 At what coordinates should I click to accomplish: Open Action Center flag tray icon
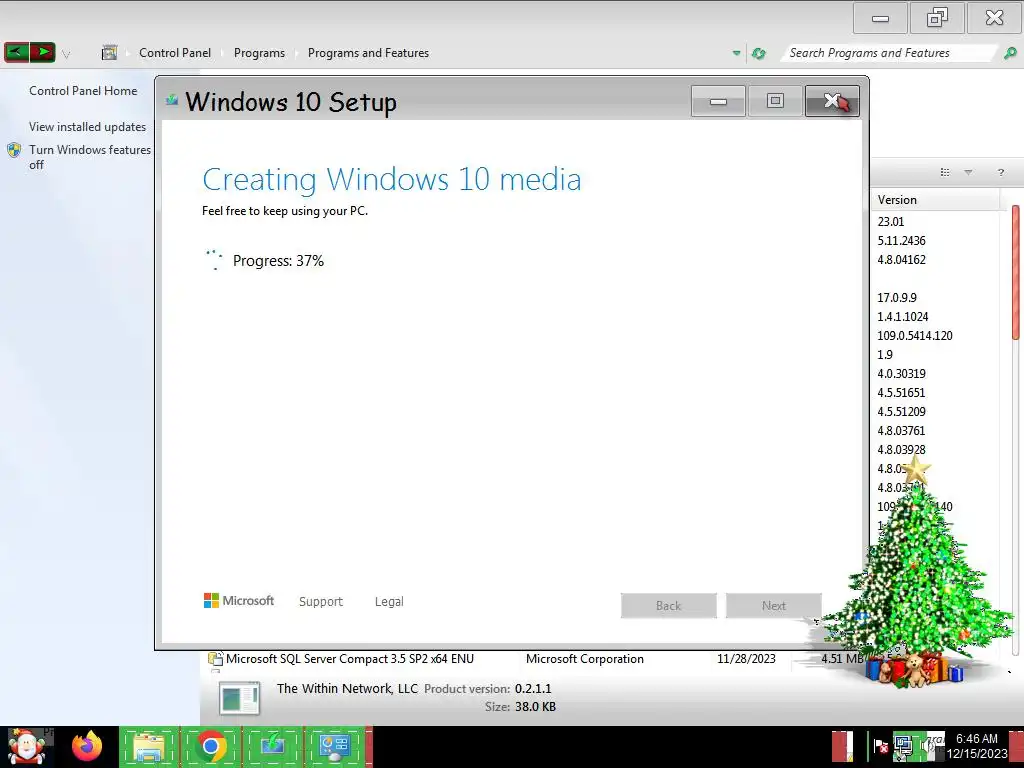pyautogui.click(x=880, y=746)
